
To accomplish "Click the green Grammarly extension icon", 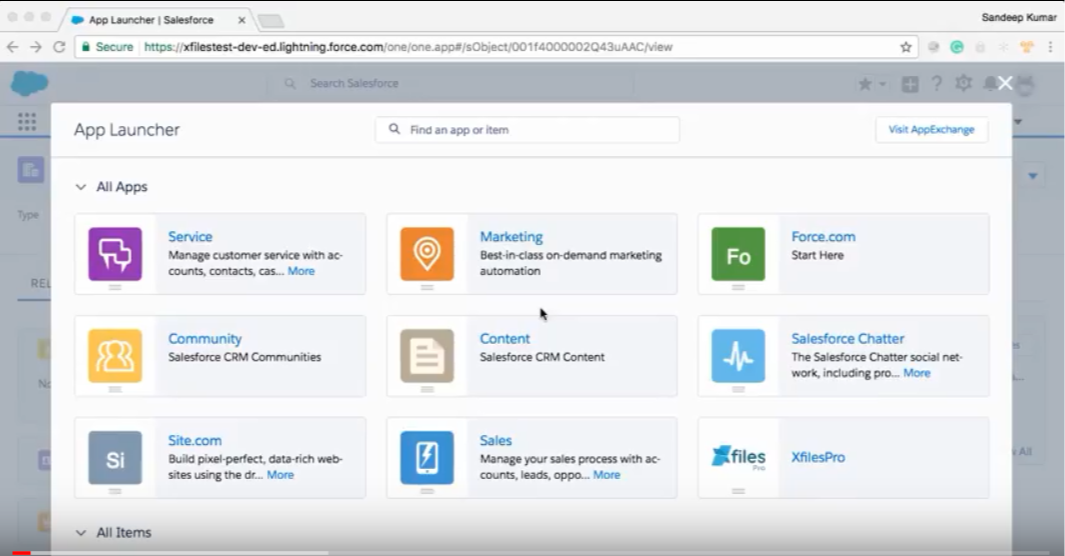I will (x=956, y=47).
